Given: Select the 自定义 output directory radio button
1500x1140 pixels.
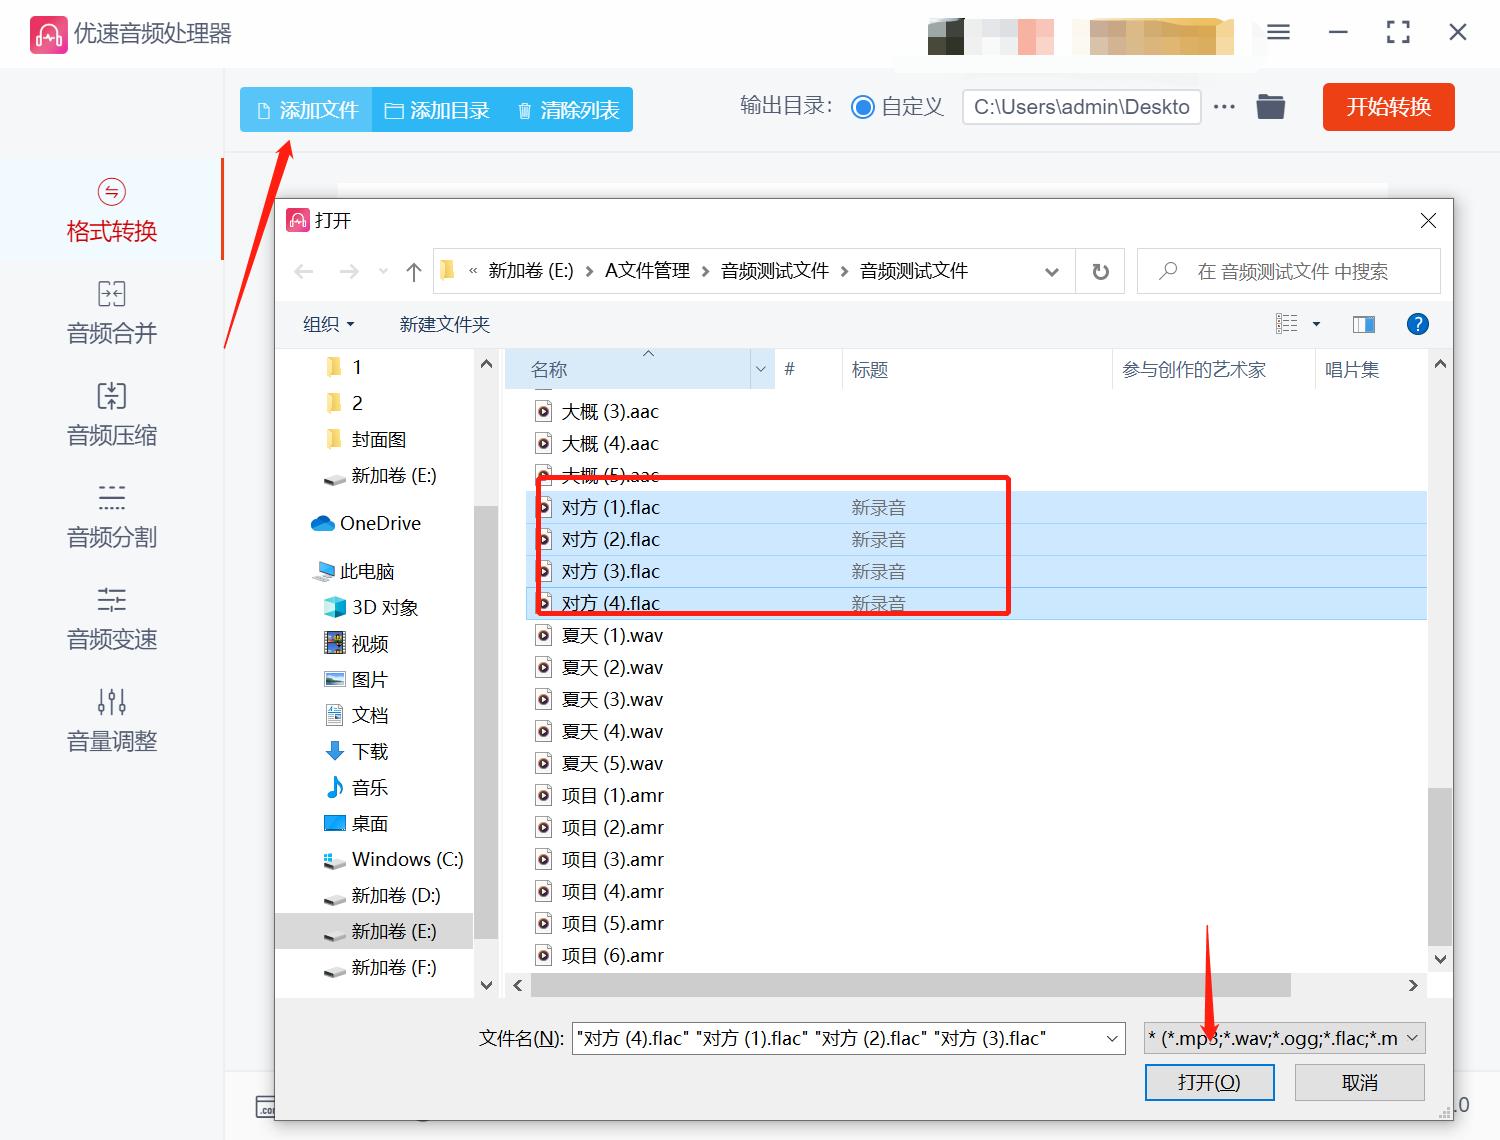Looking at the screenshot, I should coord(862,106).
